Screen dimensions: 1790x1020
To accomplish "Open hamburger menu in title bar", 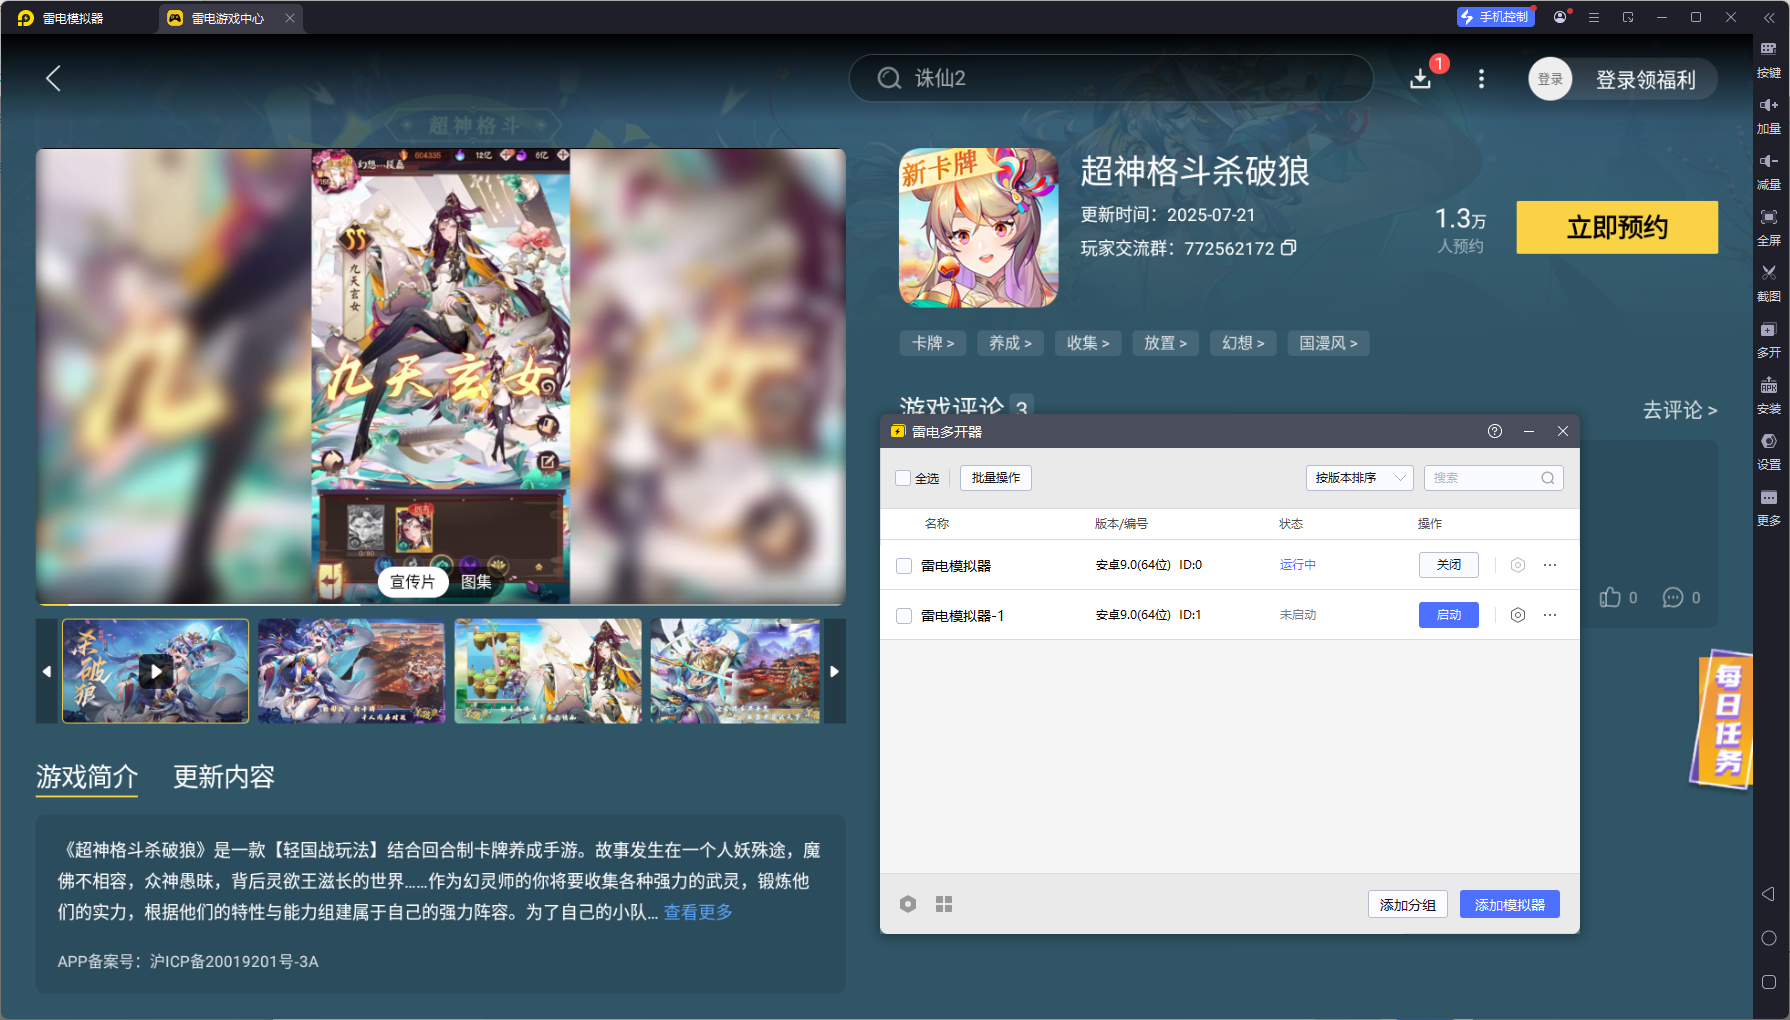I will point(1594,17).
